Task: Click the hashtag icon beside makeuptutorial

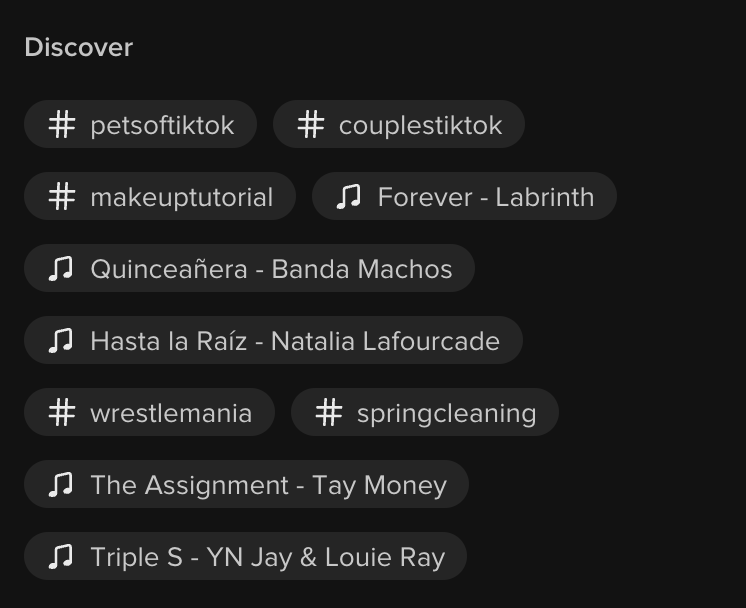Action: [62, 197]
